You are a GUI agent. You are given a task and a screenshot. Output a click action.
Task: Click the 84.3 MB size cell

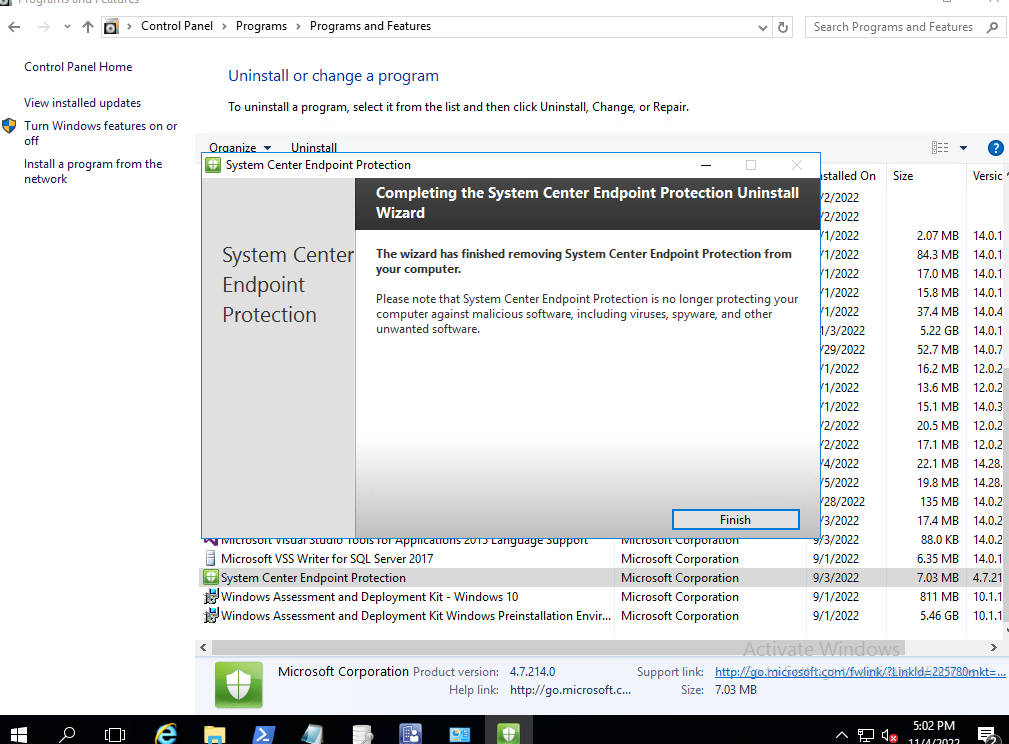click(938, 255)
